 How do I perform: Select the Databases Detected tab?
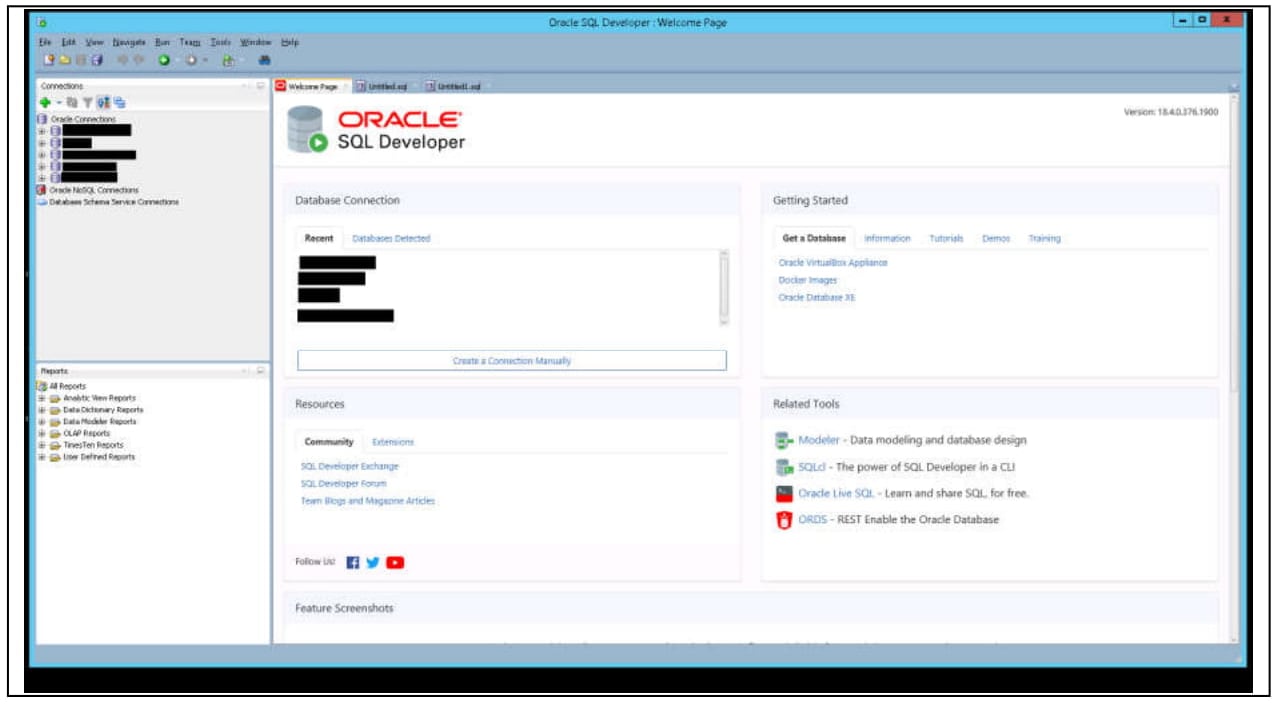(391, 239)
